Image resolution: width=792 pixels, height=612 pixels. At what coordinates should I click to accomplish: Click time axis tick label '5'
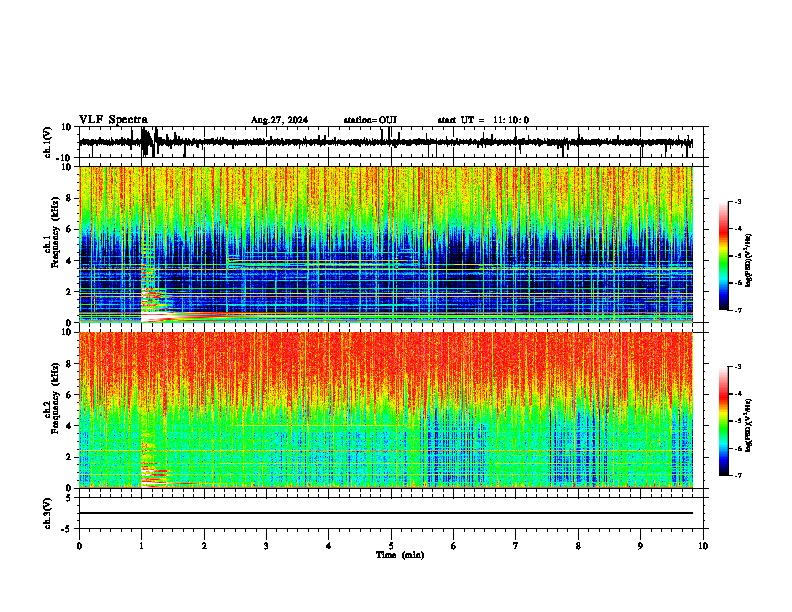391,546
